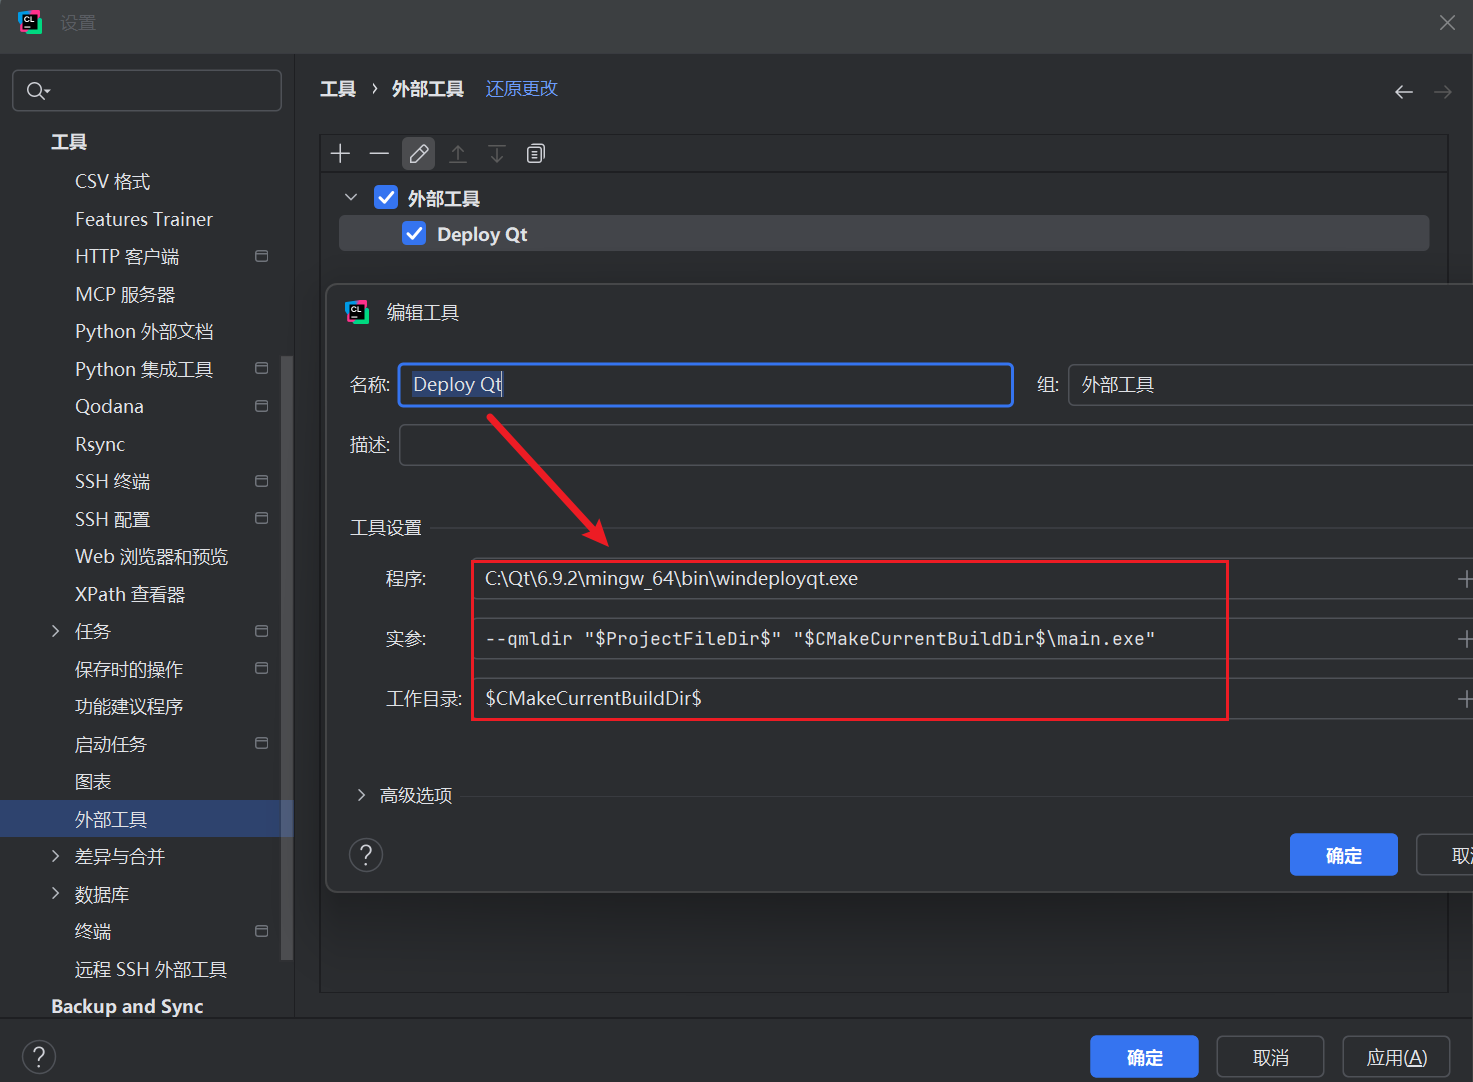Click project-level icon next to 保存时的操作
Viewport: 1473px width, 1082px height.
(262, 668)
